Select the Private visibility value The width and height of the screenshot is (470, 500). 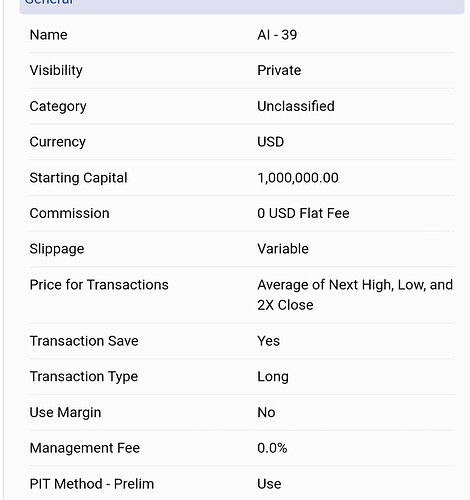(279, 70)
